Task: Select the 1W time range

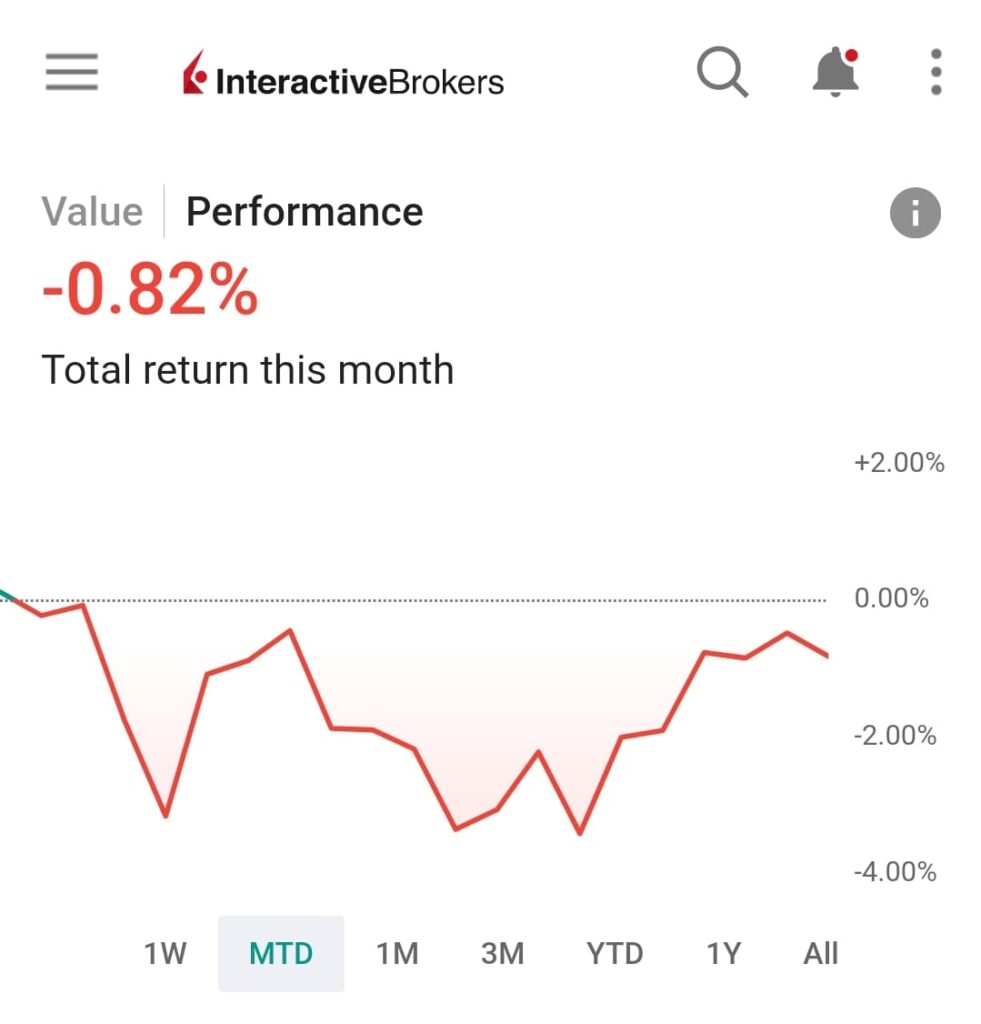Action: pos(165,953)
